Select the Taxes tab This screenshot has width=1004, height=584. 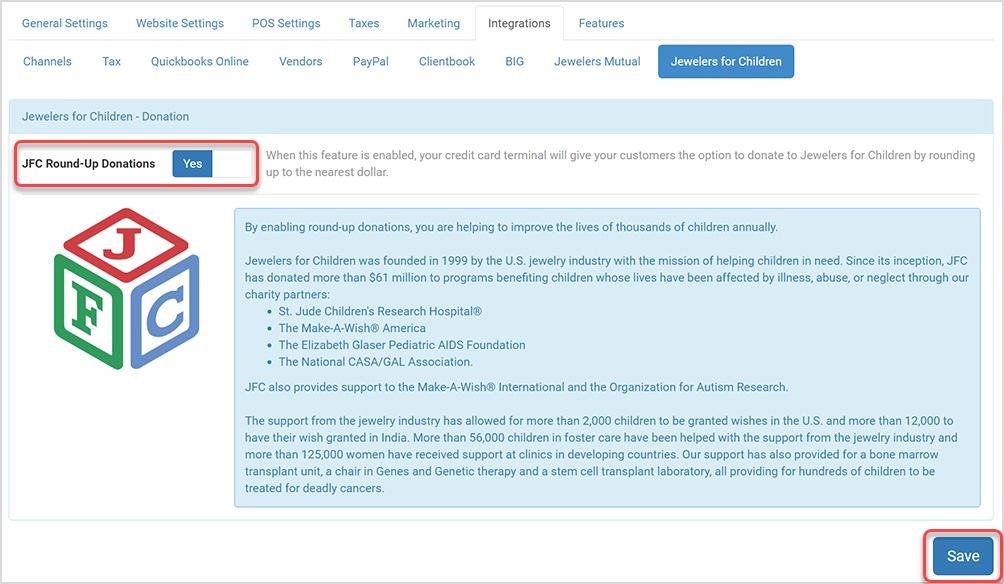coord(364,23)
